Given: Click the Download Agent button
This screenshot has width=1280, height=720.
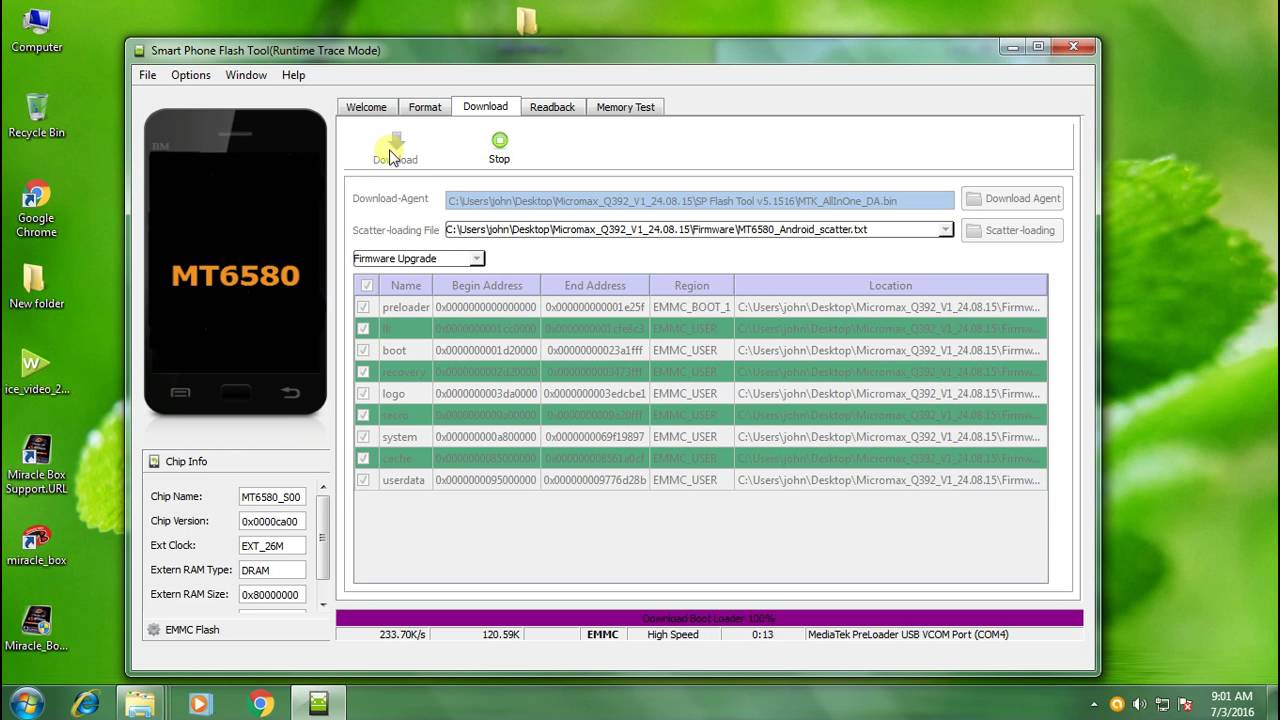Looking at the screenshot, I should tap(1012, 199).
